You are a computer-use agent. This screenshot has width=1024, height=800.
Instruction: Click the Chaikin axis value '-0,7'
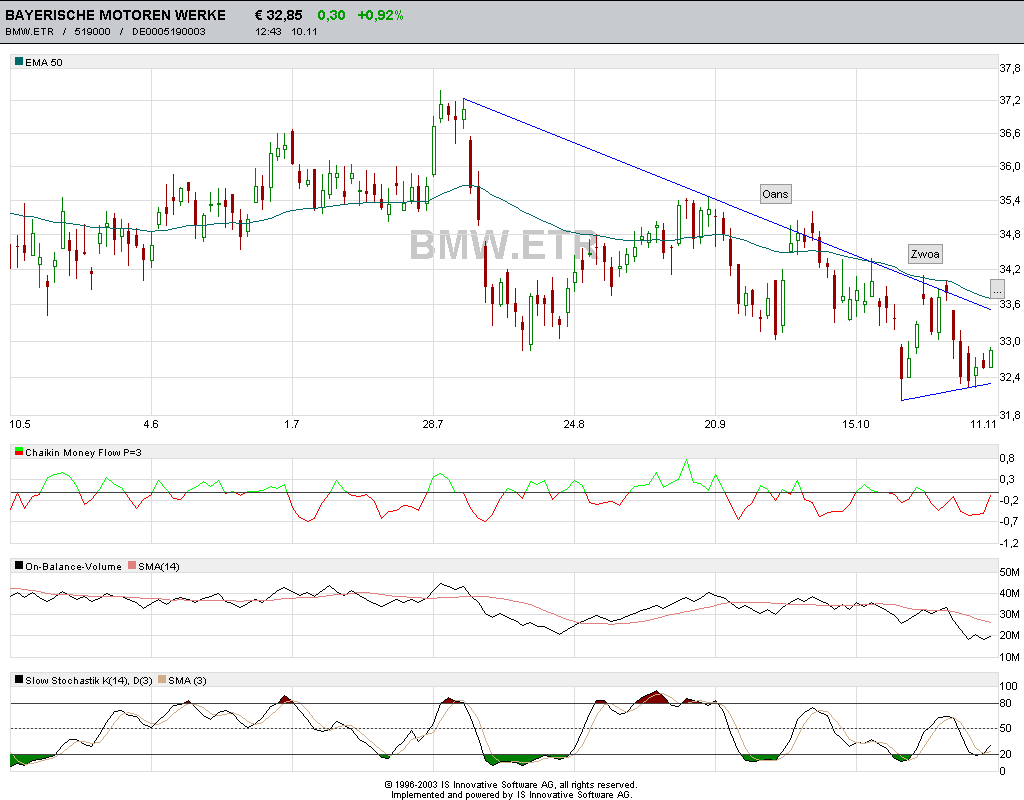pos(1009,521)
